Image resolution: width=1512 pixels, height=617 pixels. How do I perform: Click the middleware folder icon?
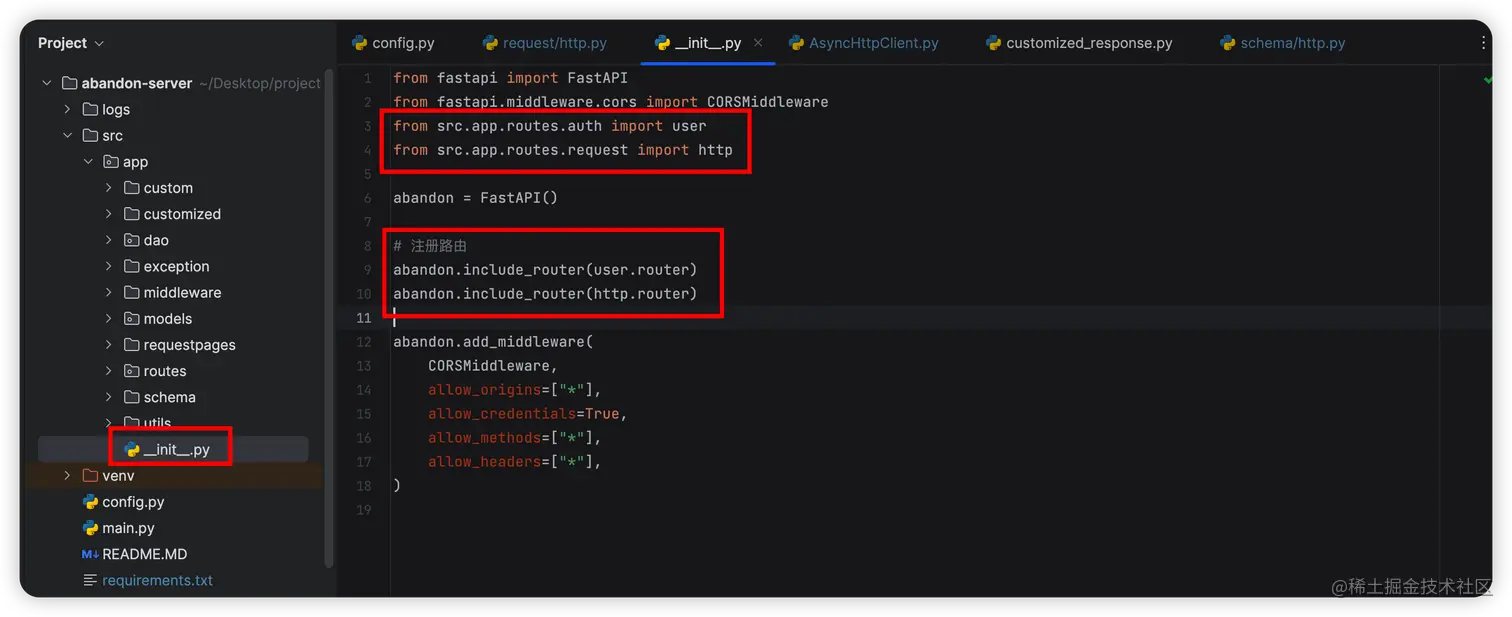[132, 292]
